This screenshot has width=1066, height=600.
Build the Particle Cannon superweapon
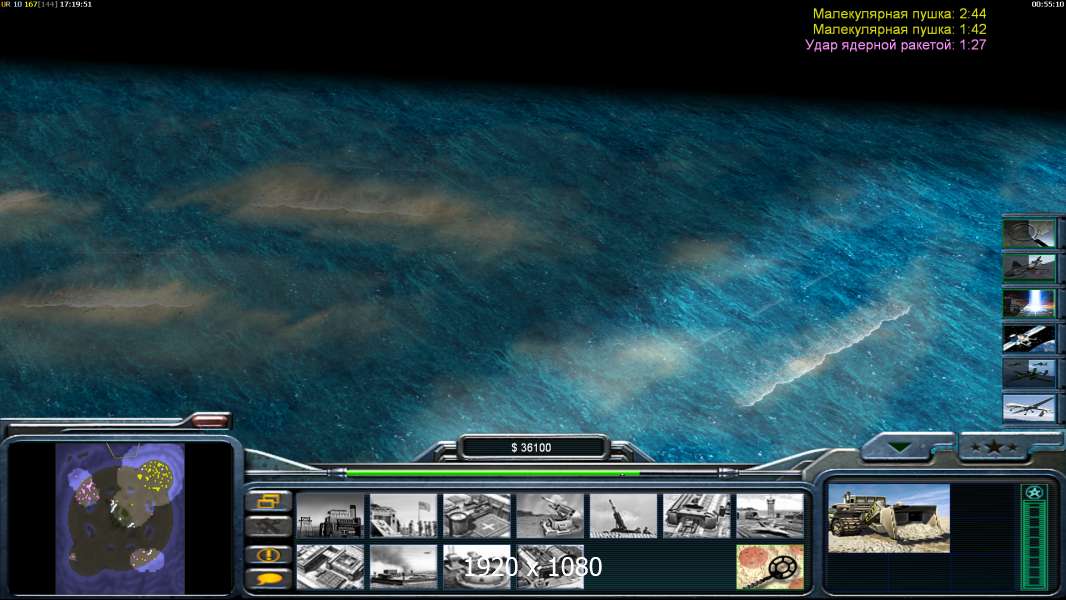pos(477,567)
